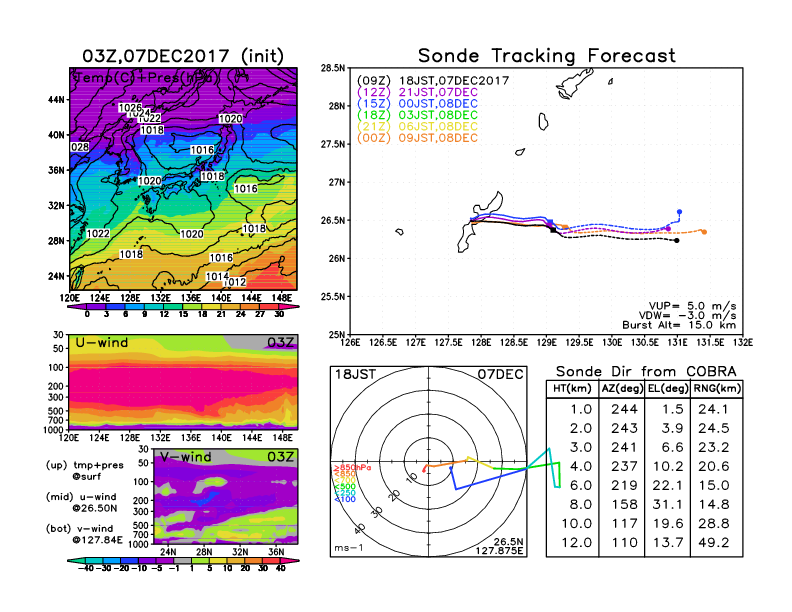
Task: Open the U-wind cross-section plot
Action: pyautogui.click(x=183, y=382)
